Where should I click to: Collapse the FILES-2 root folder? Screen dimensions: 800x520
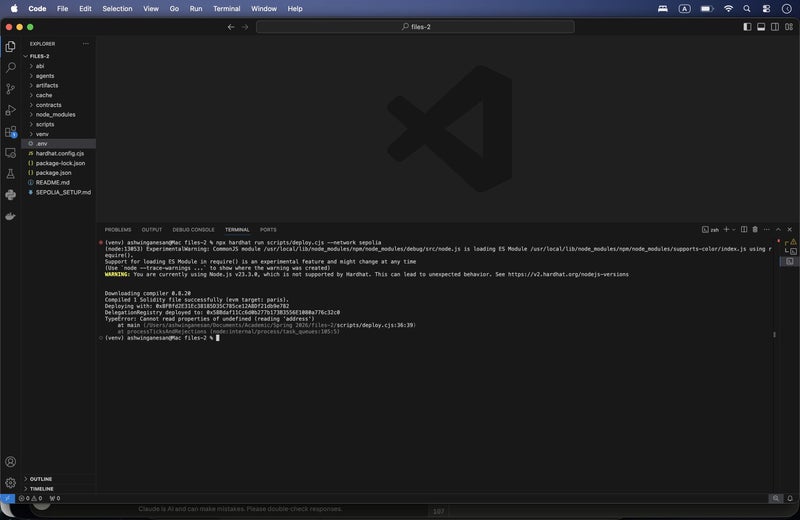[58, 56]
